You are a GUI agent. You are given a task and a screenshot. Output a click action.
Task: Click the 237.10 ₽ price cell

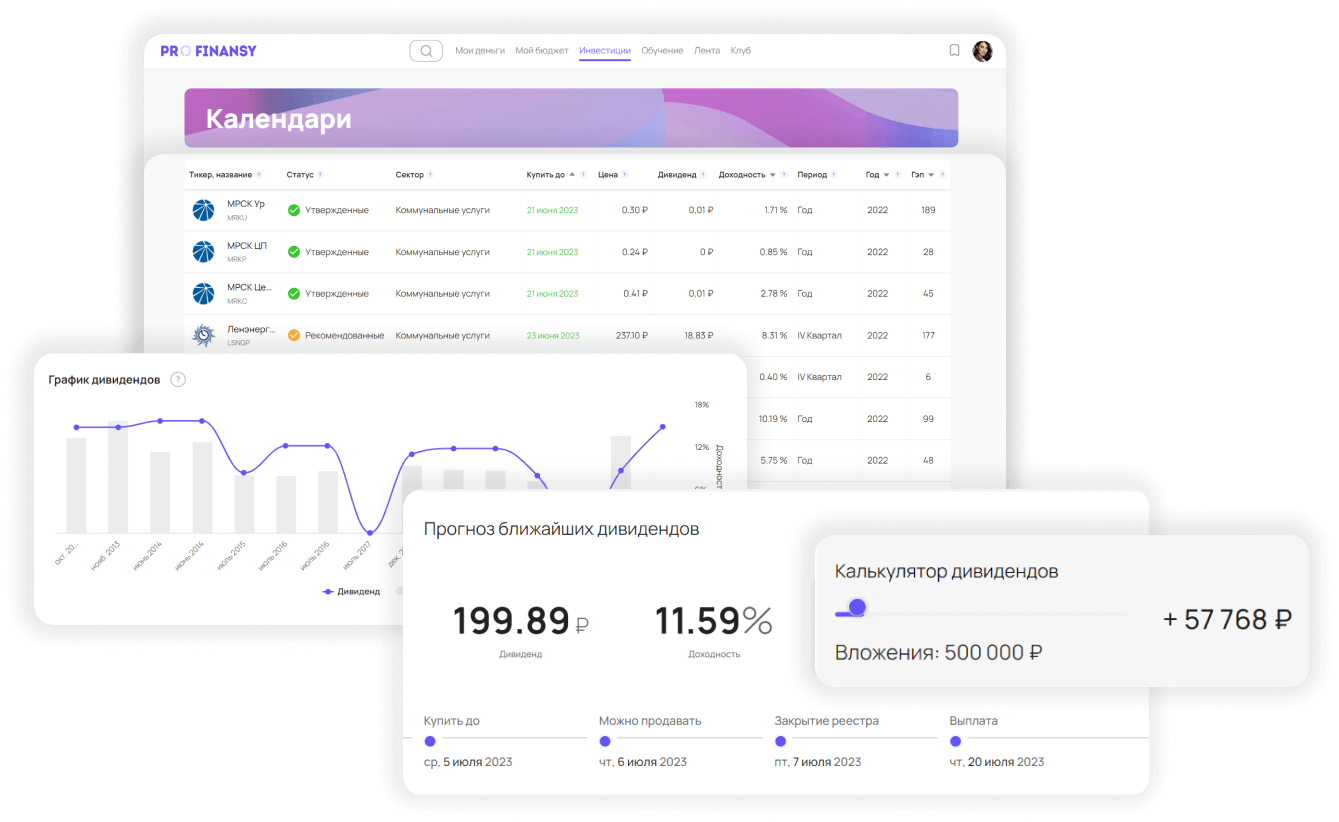631,336
